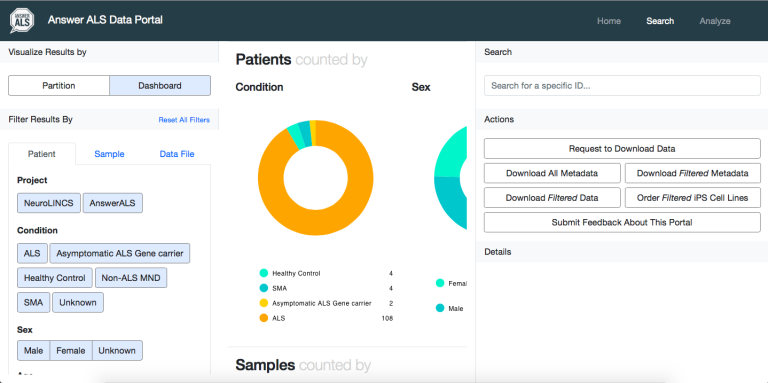
Task: Click Download All Metadata button
Action: [x=552, y=173]
